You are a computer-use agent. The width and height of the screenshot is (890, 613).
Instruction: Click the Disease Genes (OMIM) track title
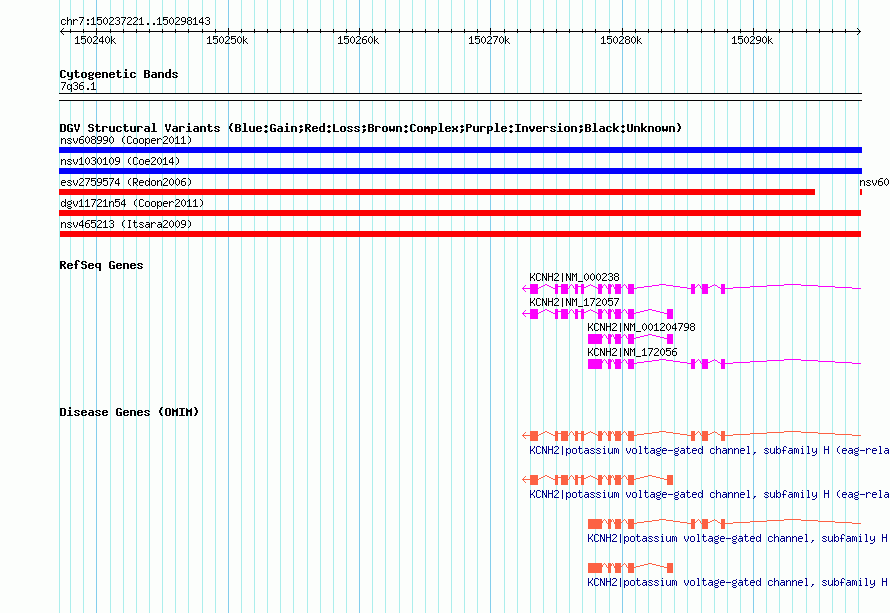point(129,412)
